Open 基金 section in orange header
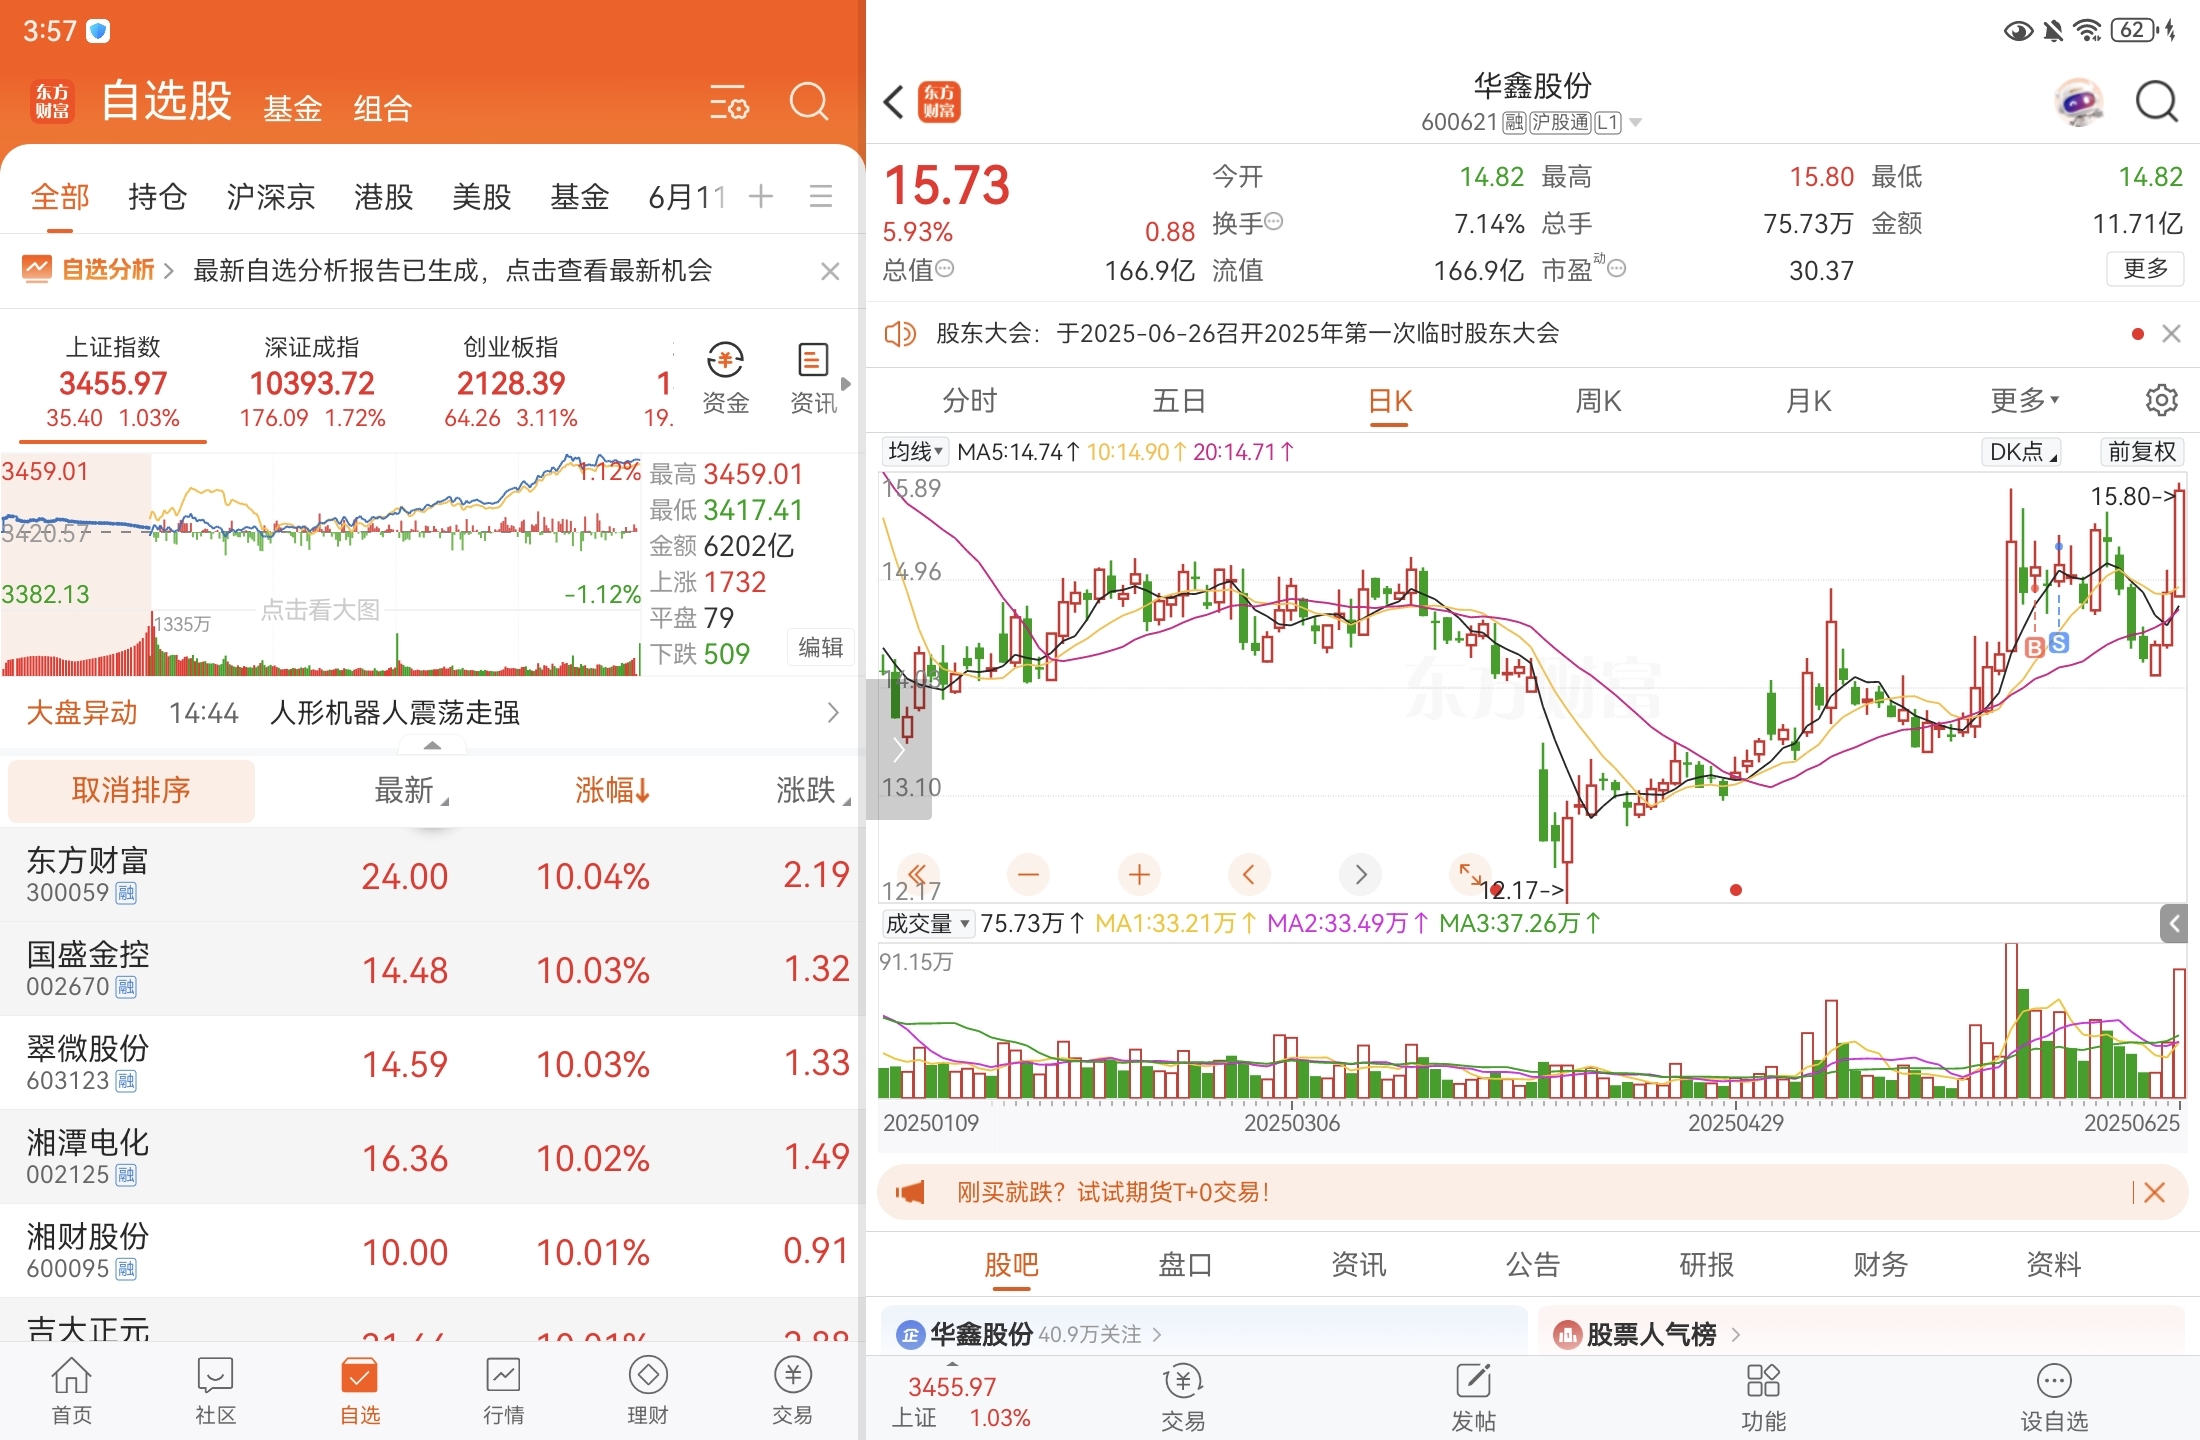This screenshot has width=2200, height=1440. (293, 109)
